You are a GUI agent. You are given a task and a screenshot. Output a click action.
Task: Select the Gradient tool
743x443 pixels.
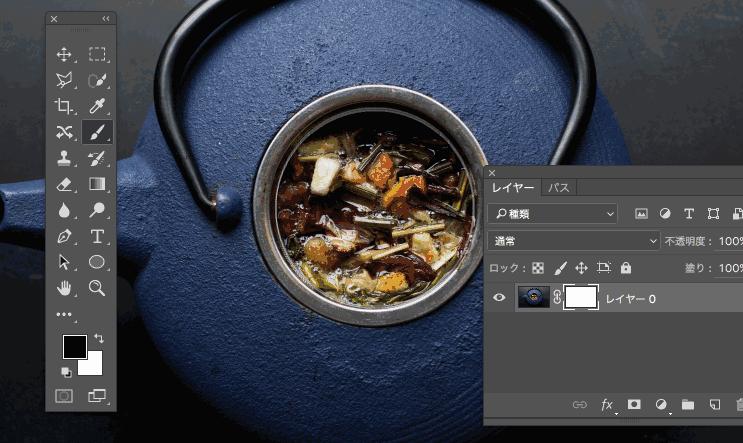pos(97,184)
